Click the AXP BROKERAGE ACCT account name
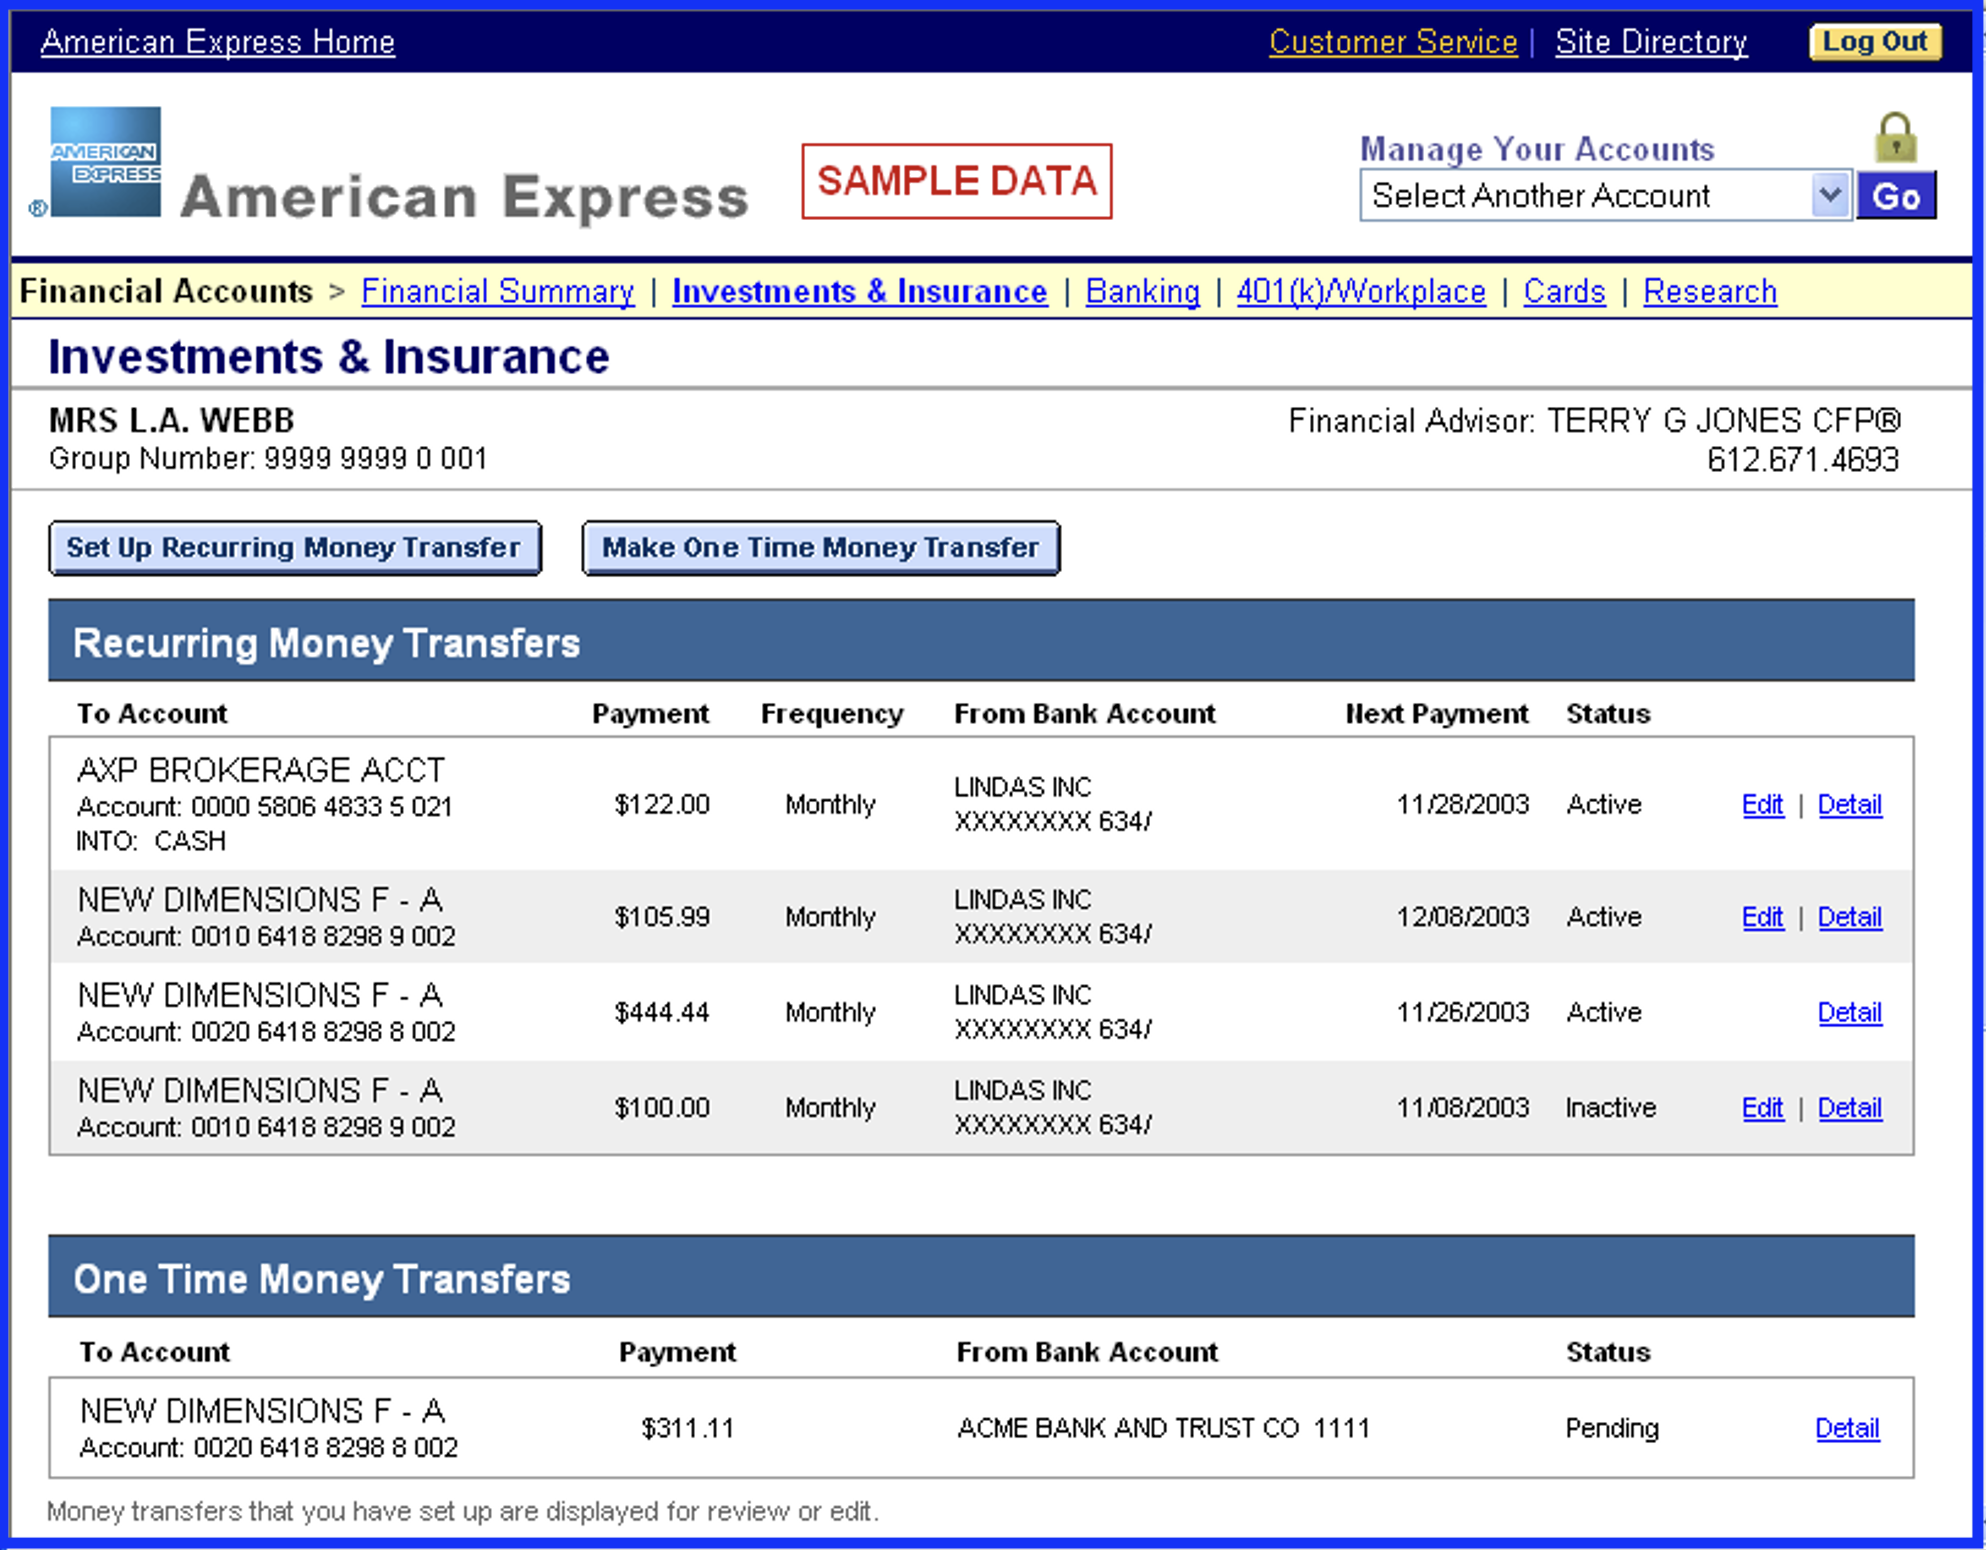The image size is (1986, 1550). pyautogui.click(x=261, y=770)
